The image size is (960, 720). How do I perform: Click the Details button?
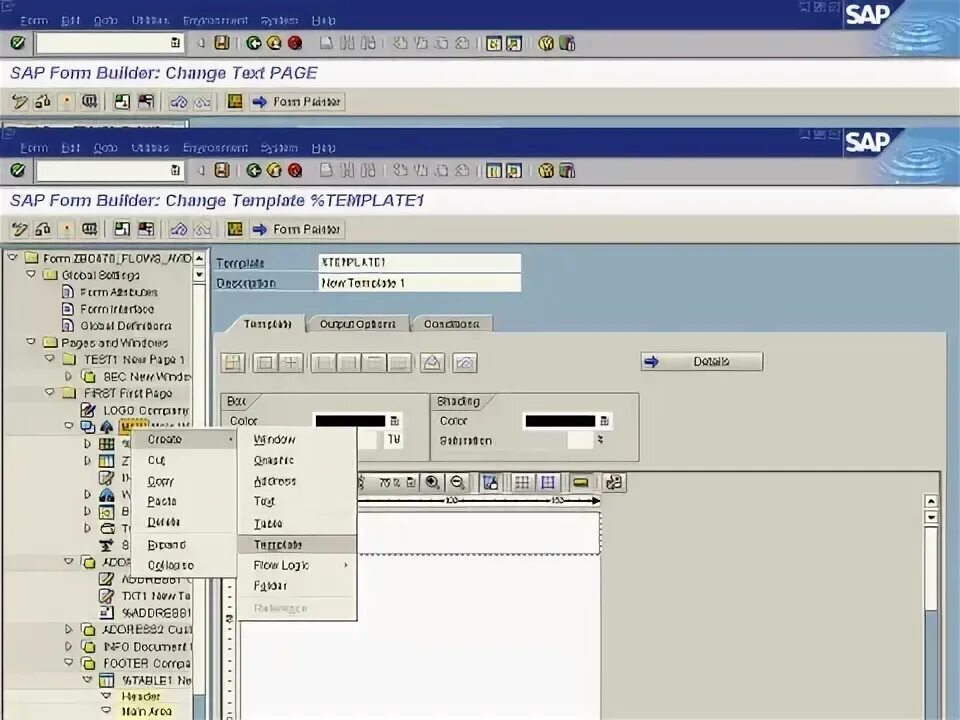[702, 361]
